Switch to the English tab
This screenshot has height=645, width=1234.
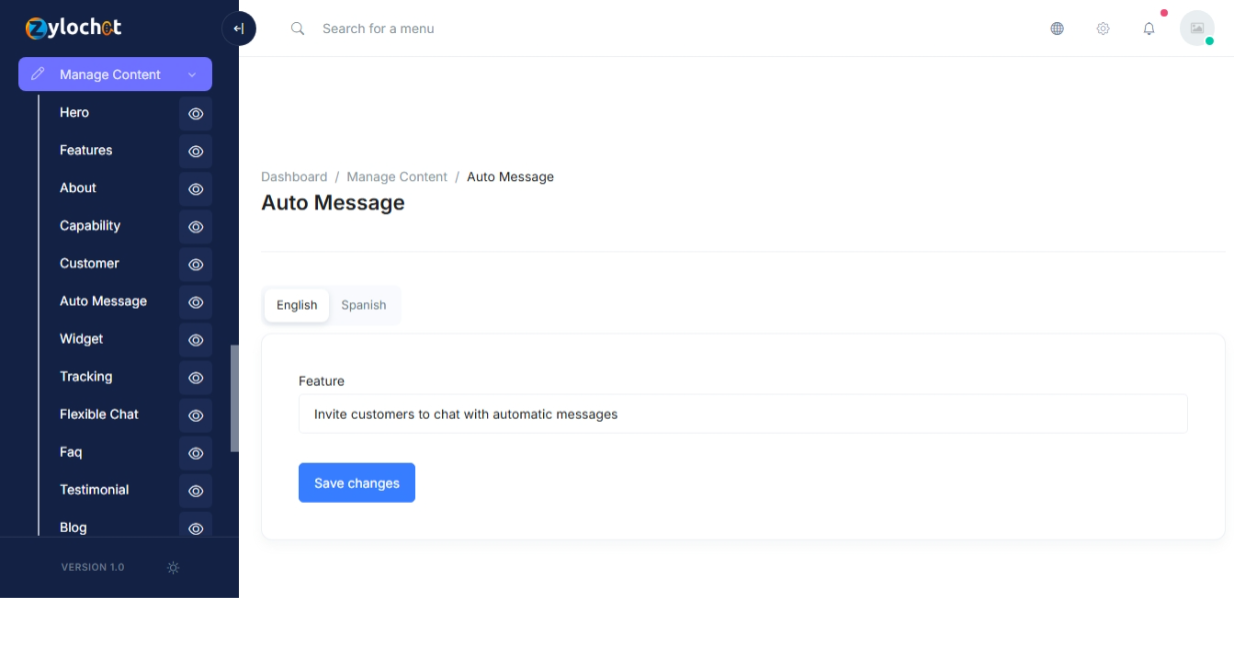pyautogui.click(x=297, y=305)
